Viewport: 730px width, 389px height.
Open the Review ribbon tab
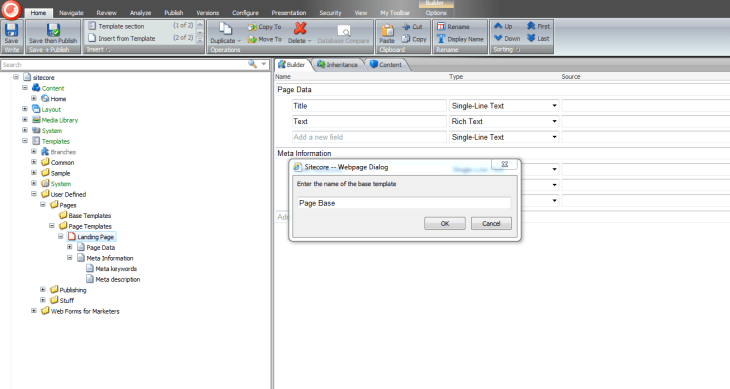click(x=107, y=13)
